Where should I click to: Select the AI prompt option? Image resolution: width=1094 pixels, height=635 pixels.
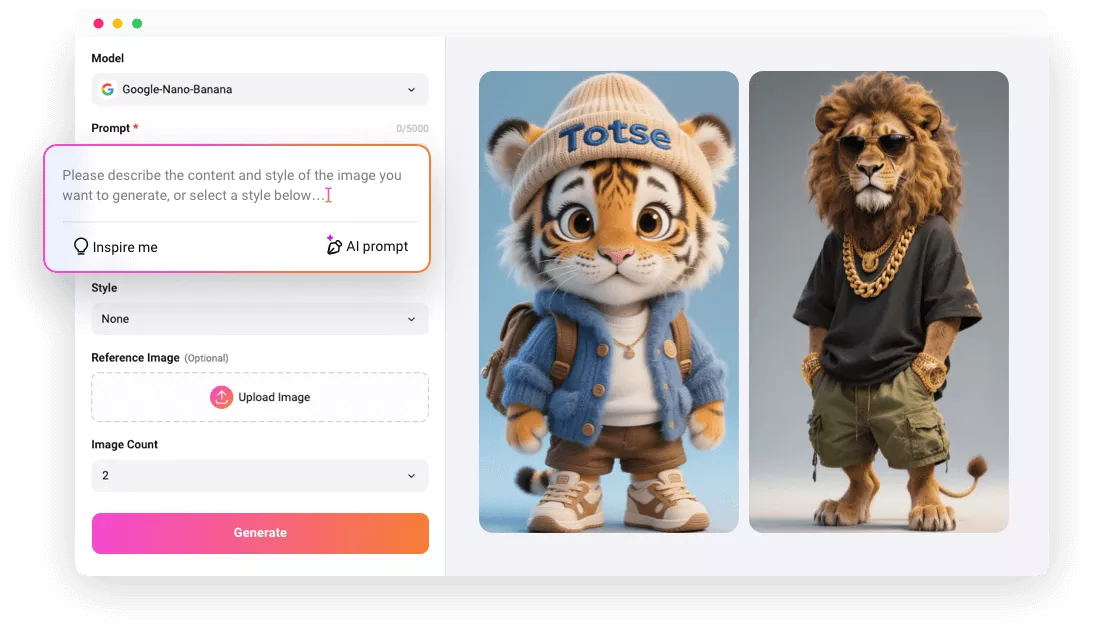368,245
